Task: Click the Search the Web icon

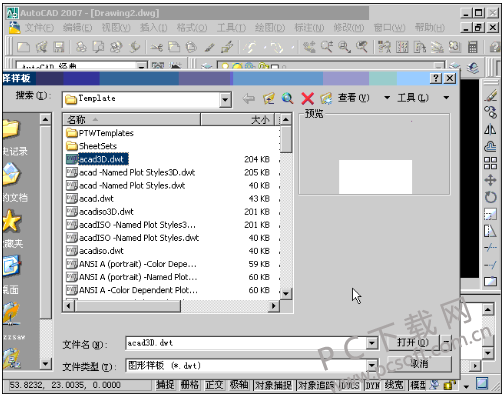Action: pyautogui.click(x=287, y=98)
